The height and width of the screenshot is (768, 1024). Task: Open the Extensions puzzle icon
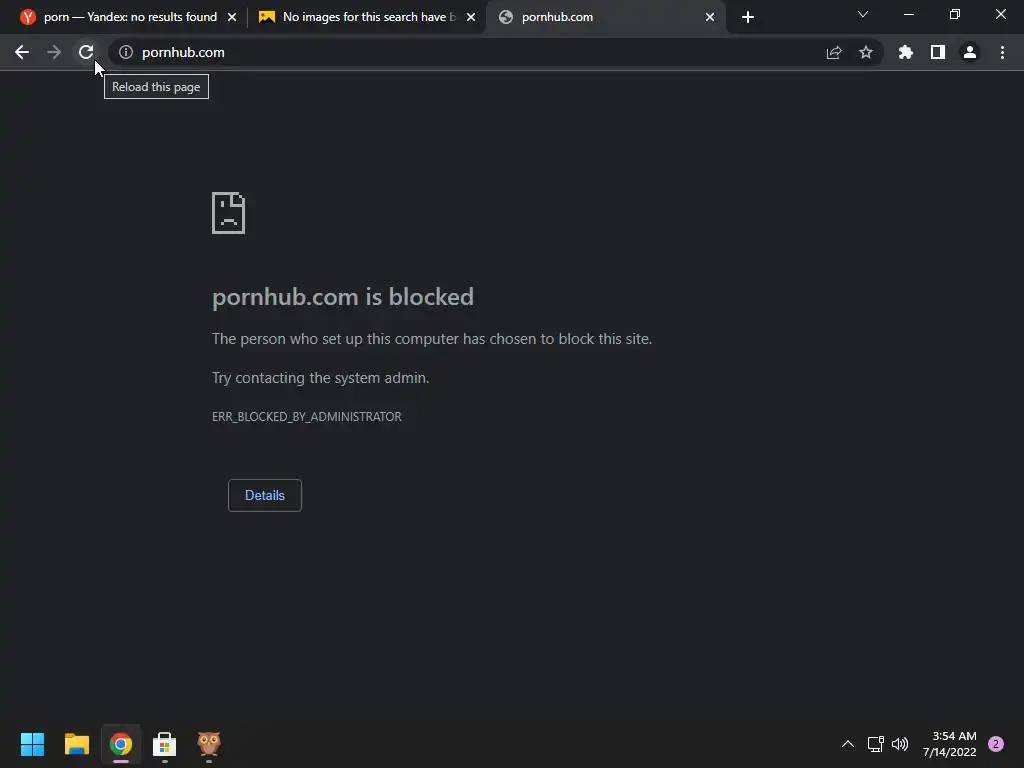906,52
